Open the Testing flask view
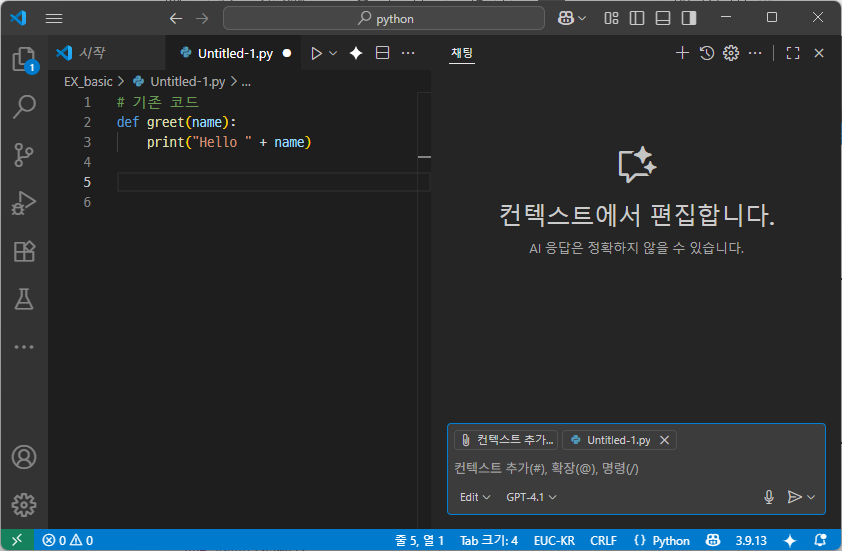 [24, 299]
